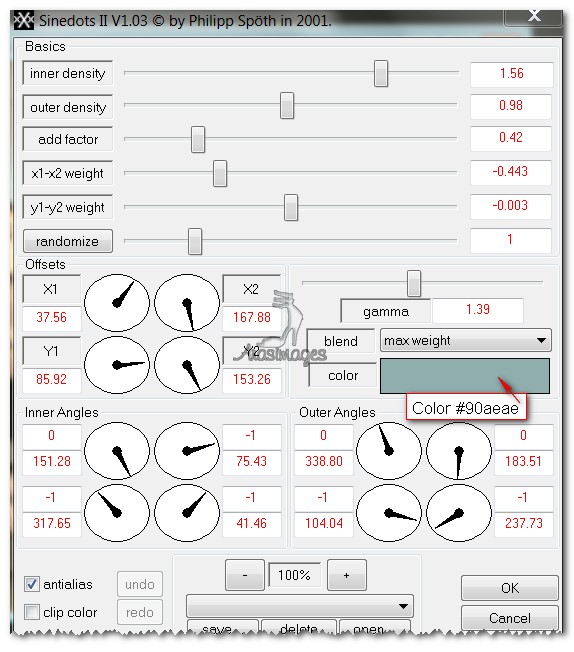Click inner angle dial for 317.65

click(x=117, y=513)
